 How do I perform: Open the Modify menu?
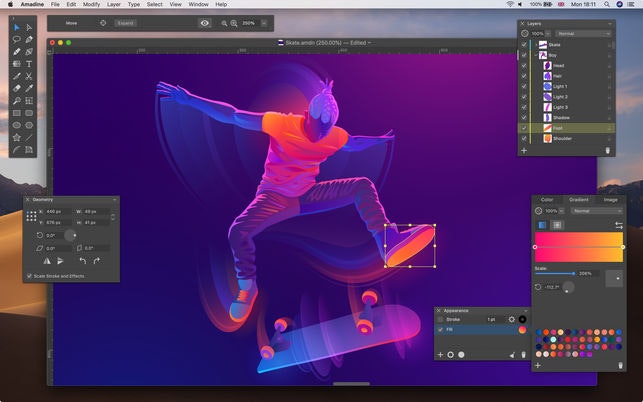tap(91, 5)
